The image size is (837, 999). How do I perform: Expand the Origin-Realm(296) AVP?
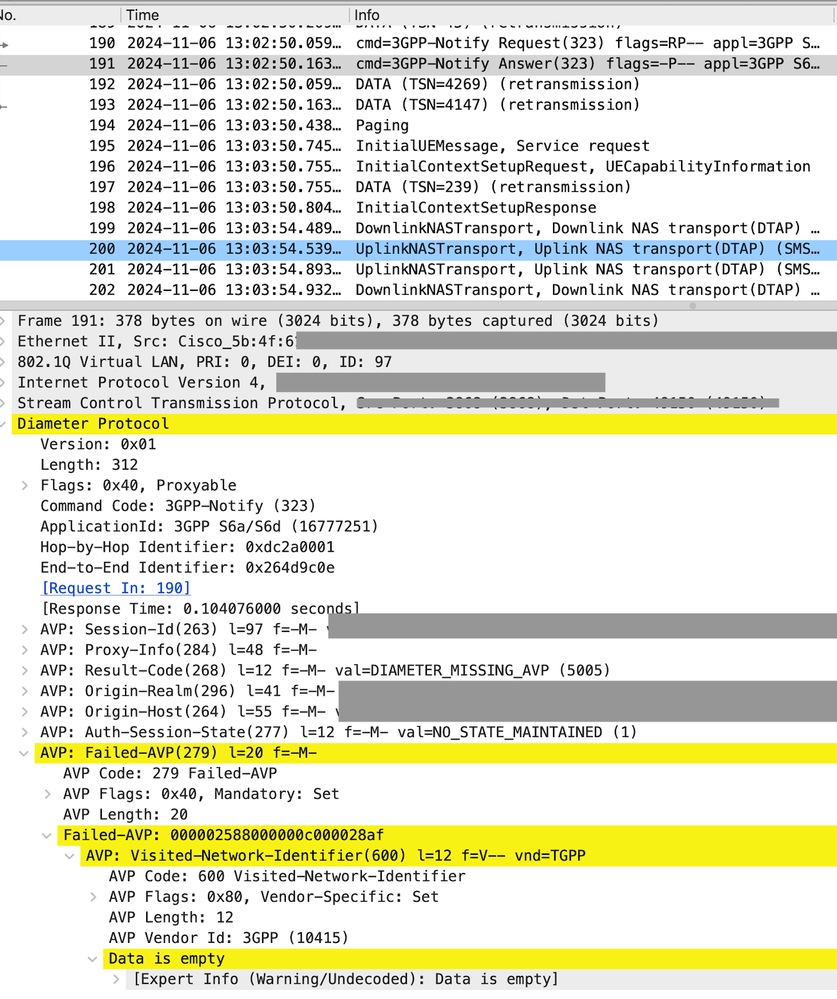click(x=25, y=691)
